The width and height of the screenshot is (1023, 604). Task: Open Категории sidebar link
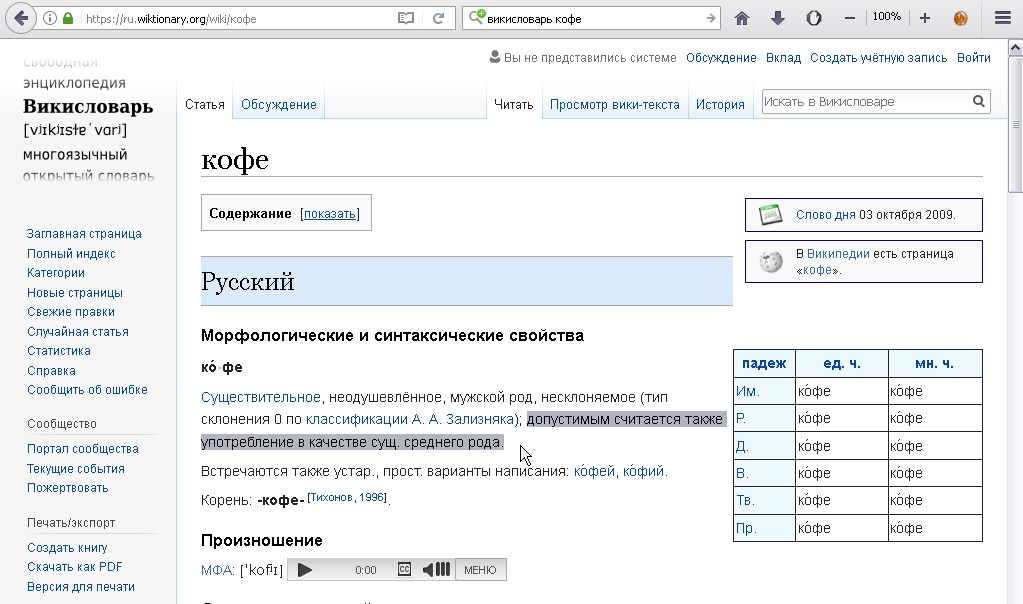55,273
